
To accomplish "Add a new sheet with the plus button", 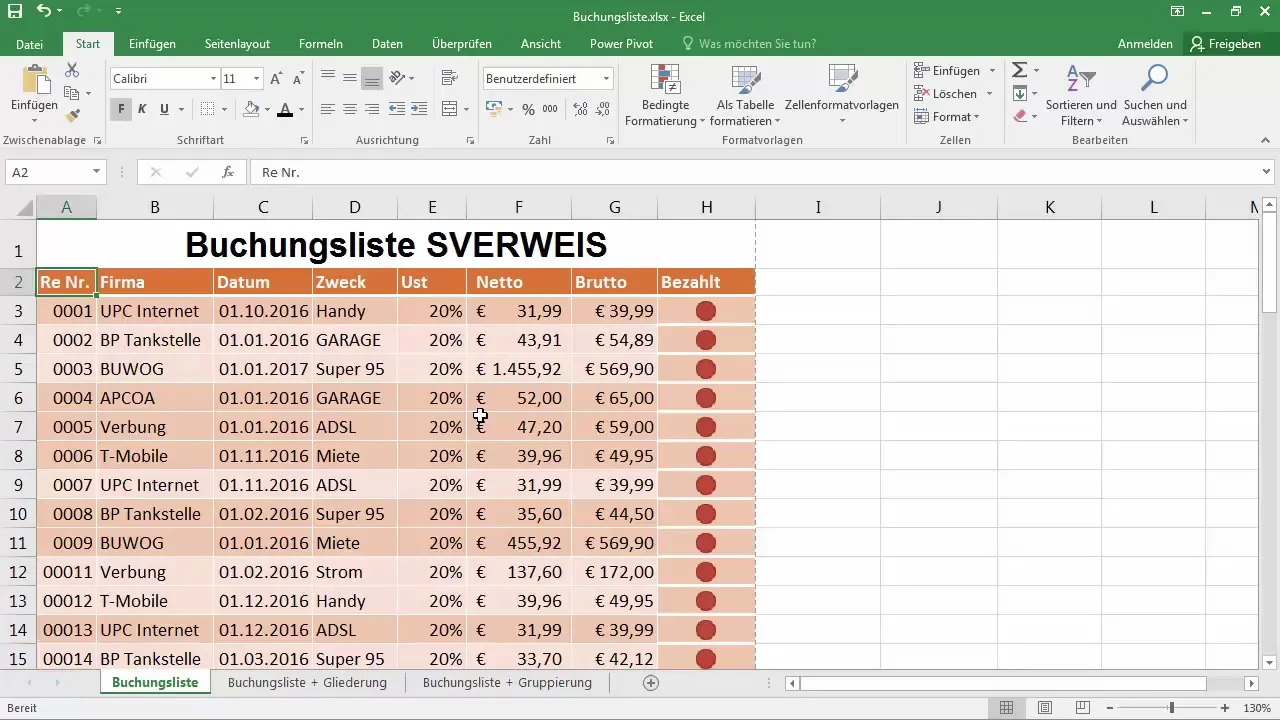I will point(651,683).
